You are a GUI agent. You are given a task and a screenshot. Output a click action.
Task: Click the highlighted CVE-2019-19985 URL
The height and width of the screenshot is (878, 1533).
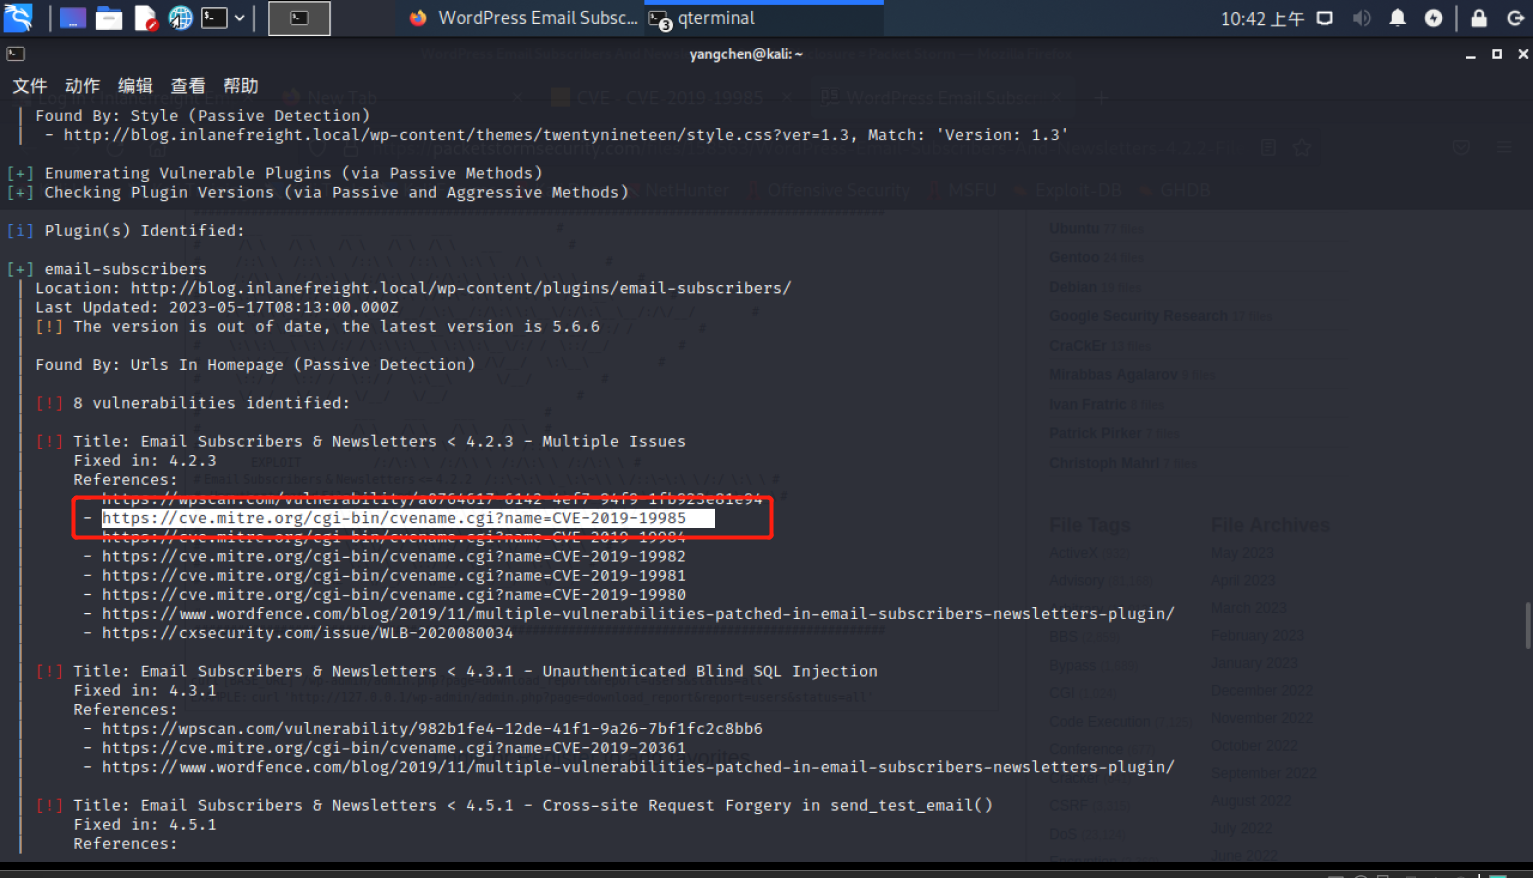394,518
